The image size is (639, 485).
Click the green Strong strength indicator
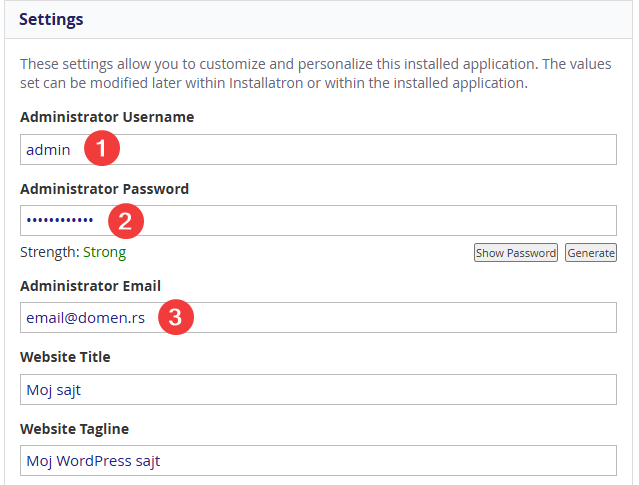pyautogui.click(x=104, y=253)
